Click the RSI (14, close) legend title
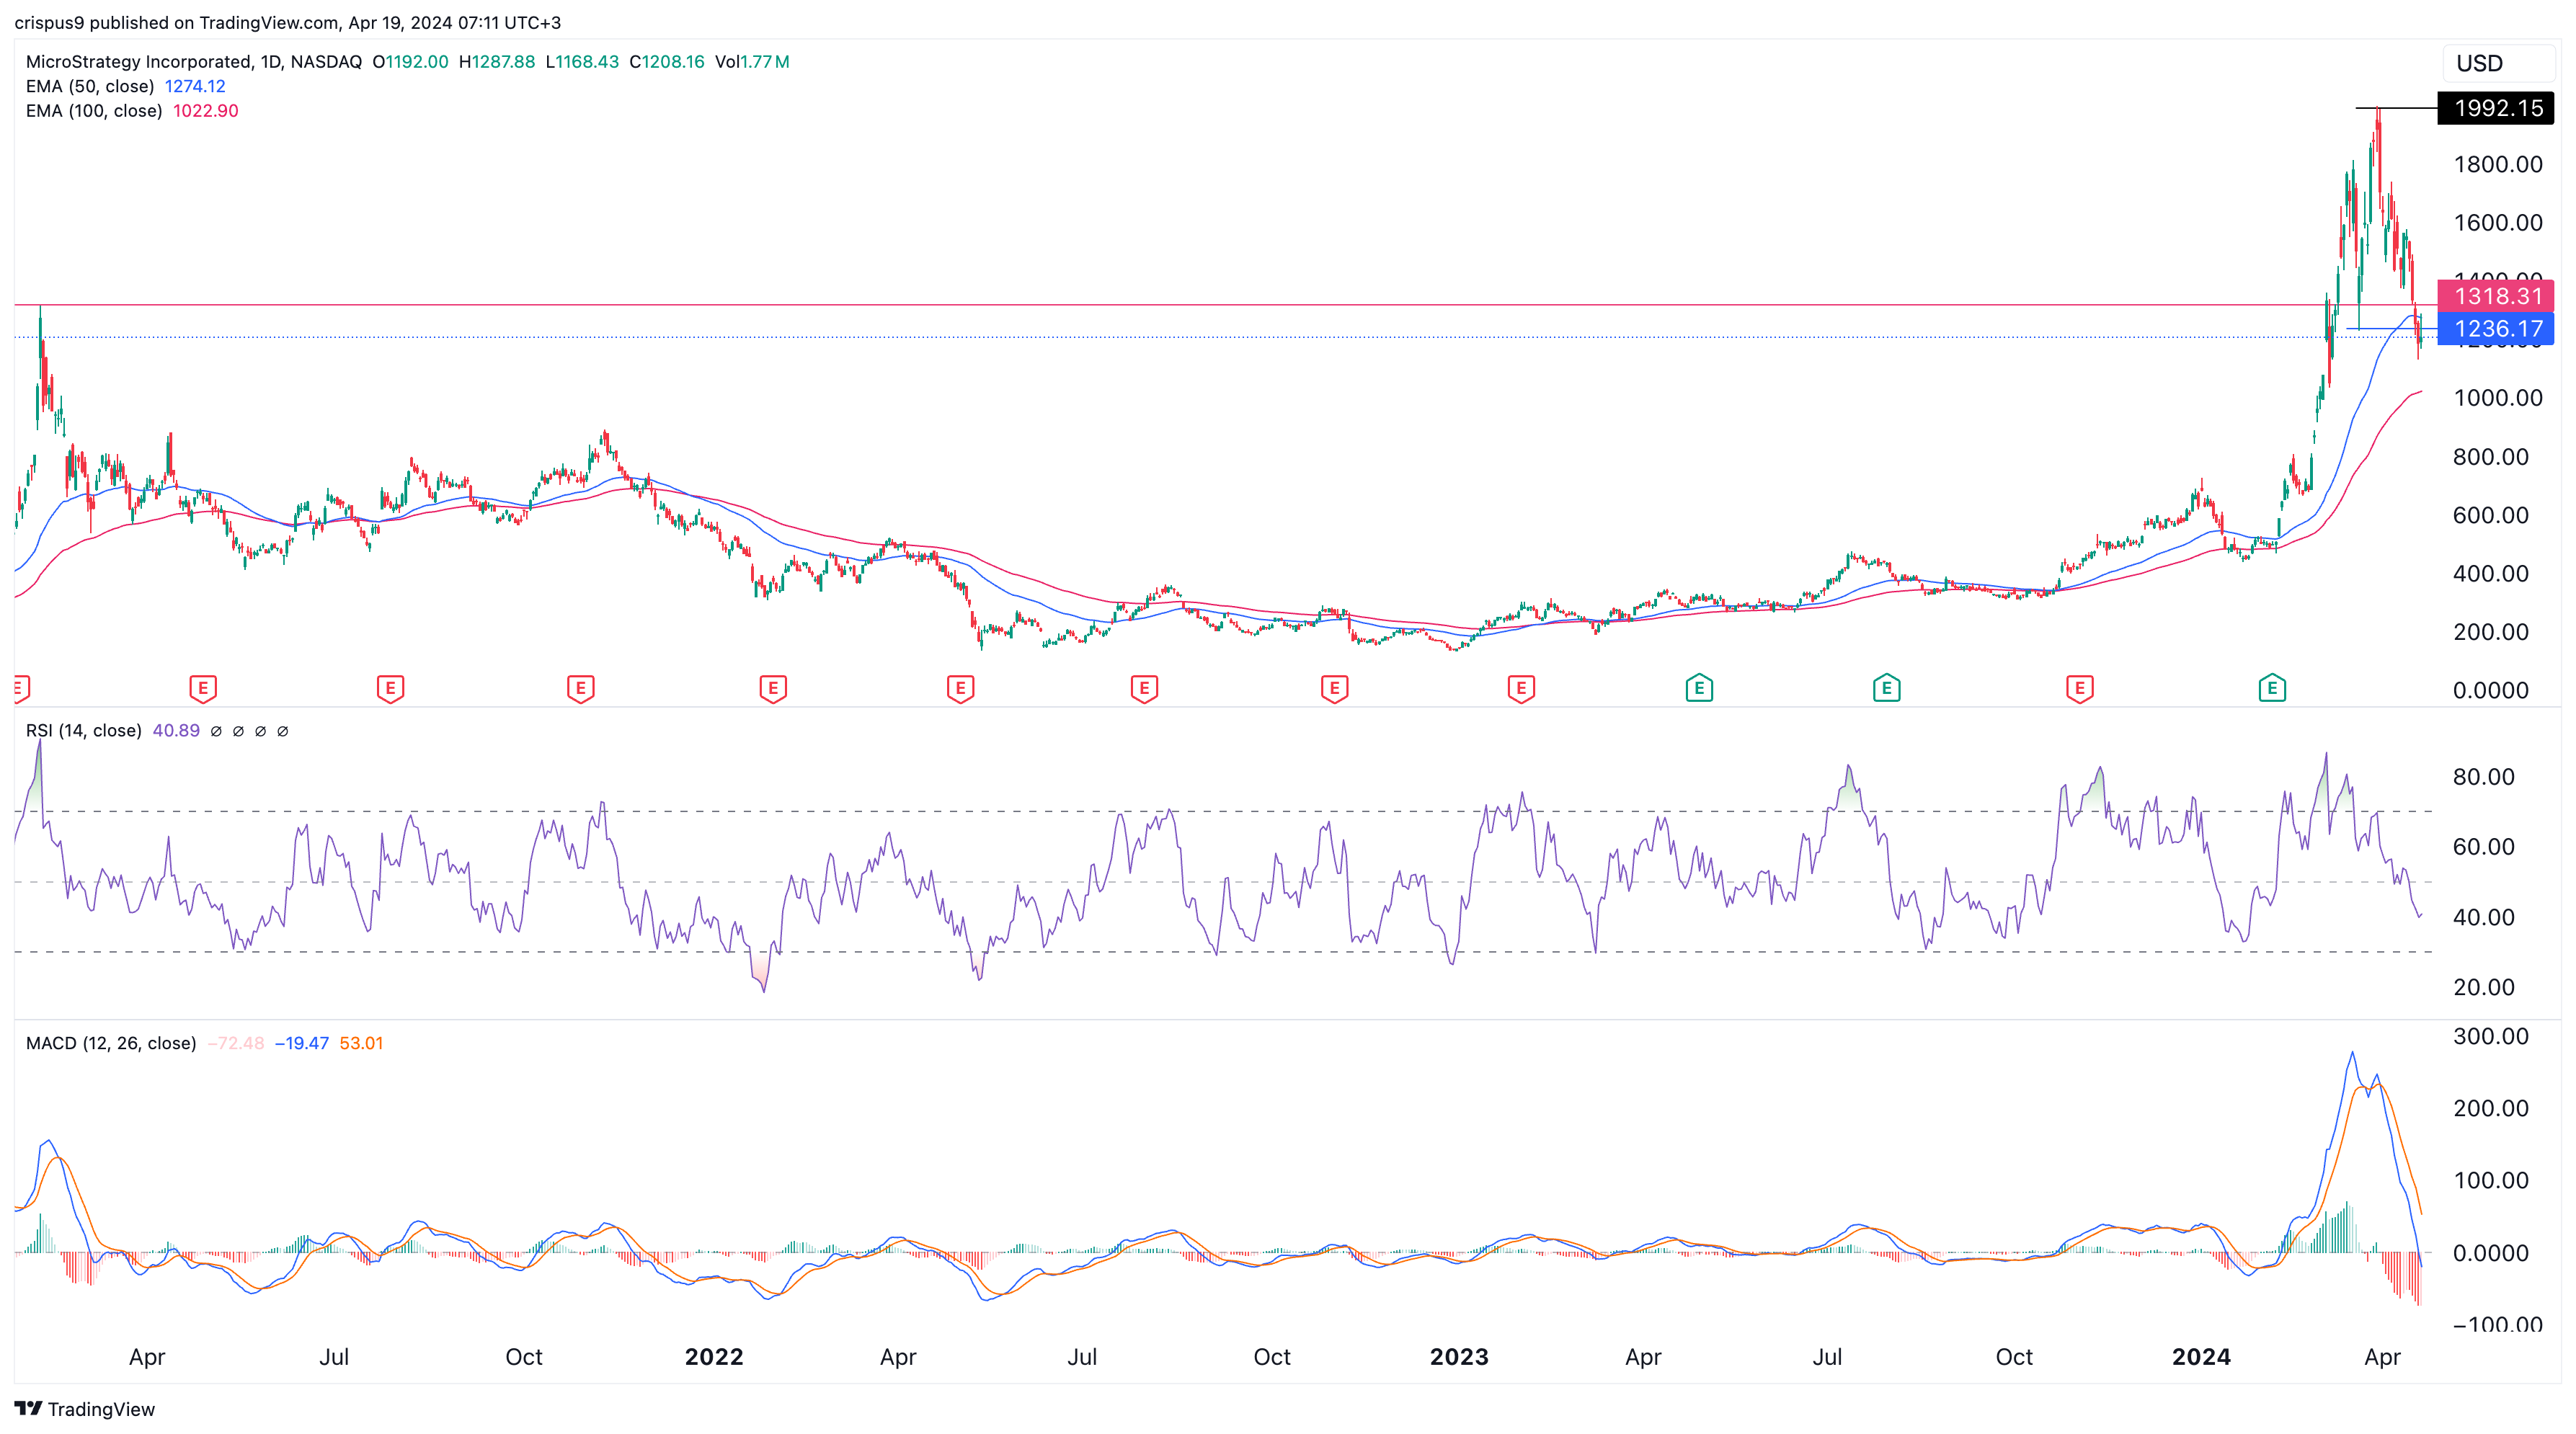Image resolution: width=2576 pixels, height=1434 pixels. point(84,731)
